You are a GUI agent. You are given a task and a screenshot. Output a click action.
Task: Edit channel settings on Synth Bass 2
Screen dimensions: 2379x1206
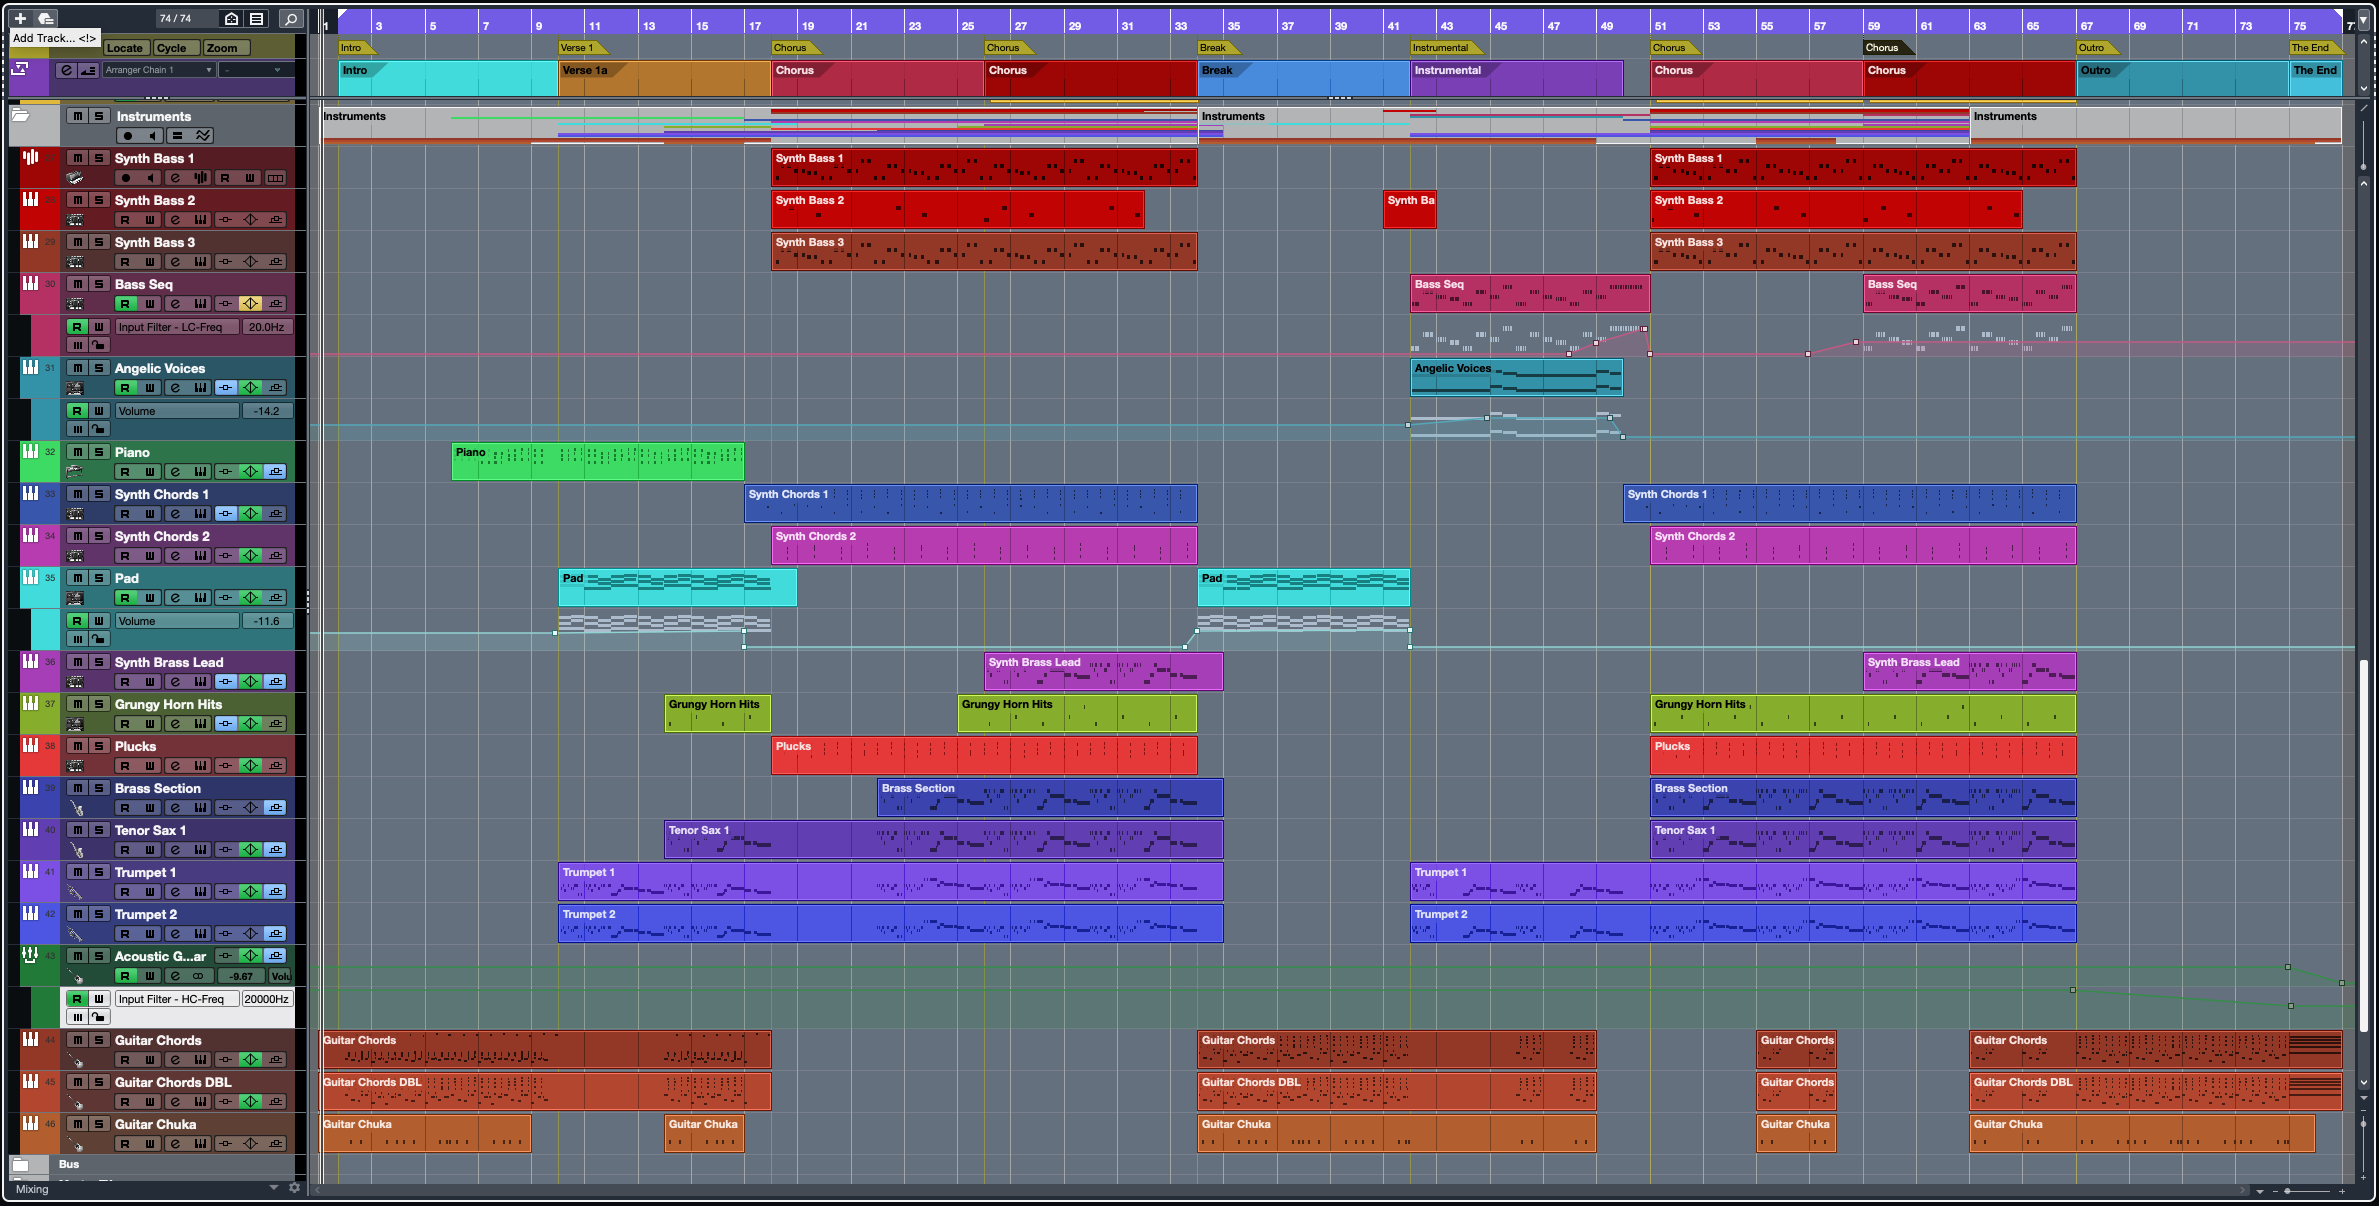pos(175,220)
